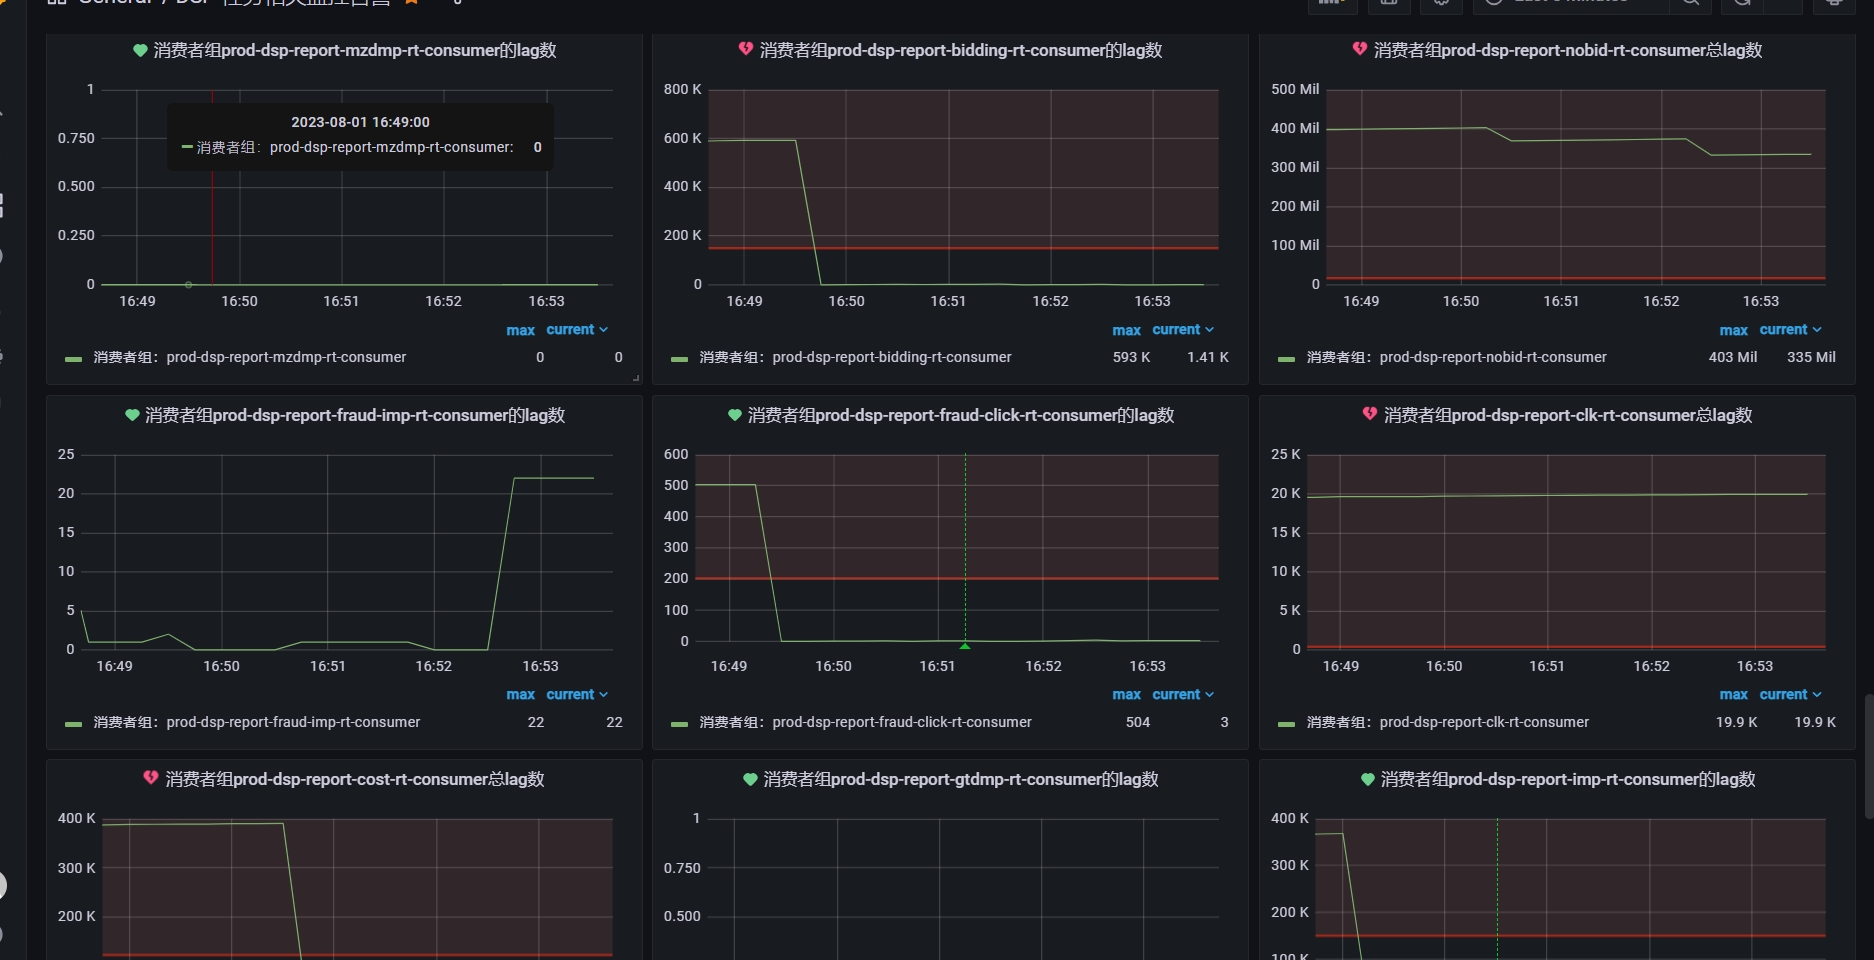Open the fraud-click-rt-consumer panel title menu
Viewport: 1874px width, 960px height.
click(961, 415)
